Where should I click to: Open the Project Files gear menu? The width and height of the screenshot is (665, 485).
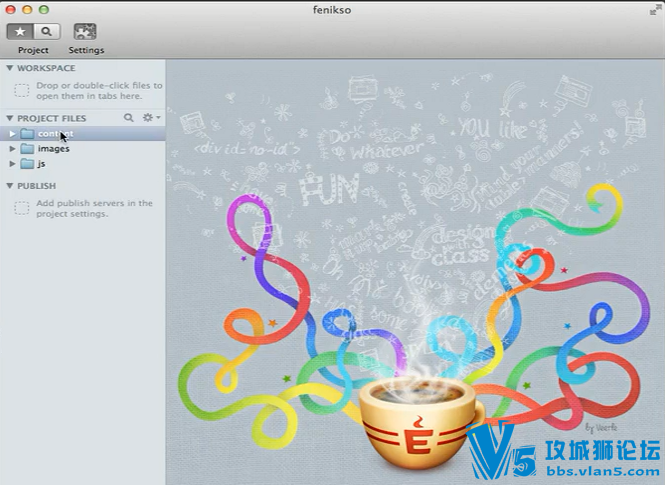(151, 117)
